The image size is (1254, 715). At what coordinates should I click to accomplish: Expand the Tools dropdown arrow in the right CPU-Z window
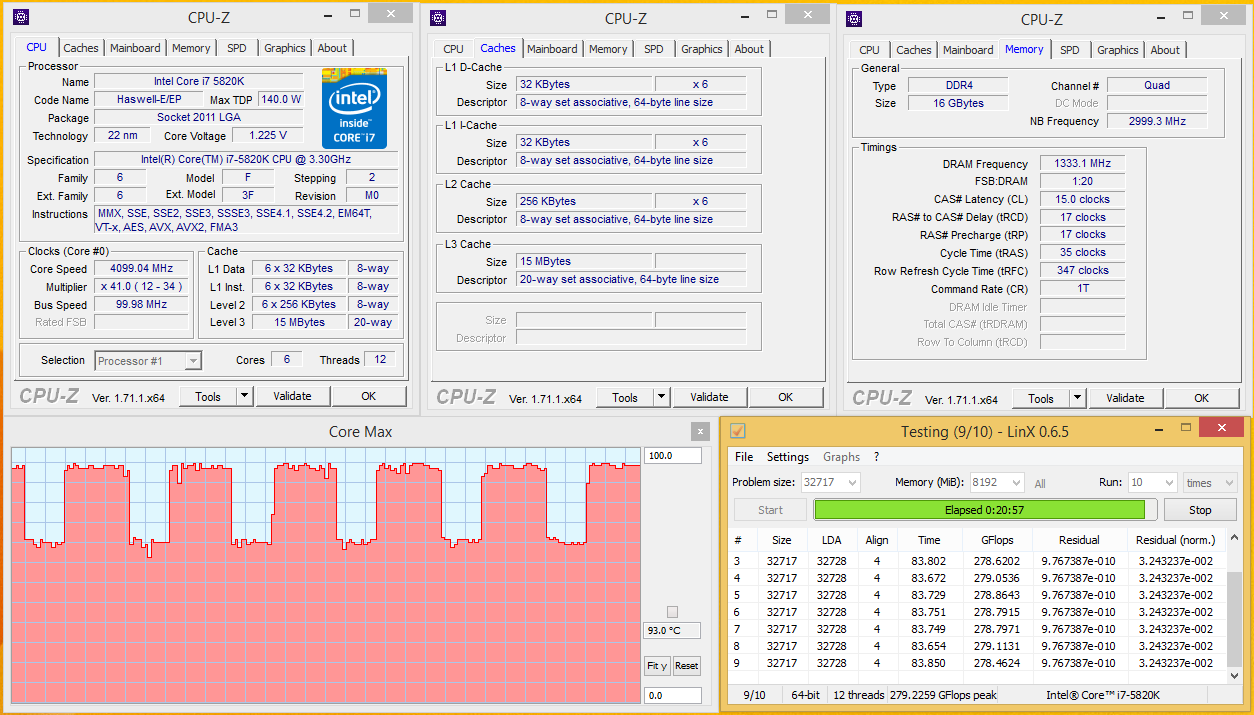pyautogui.click(x=1077, y=398)
